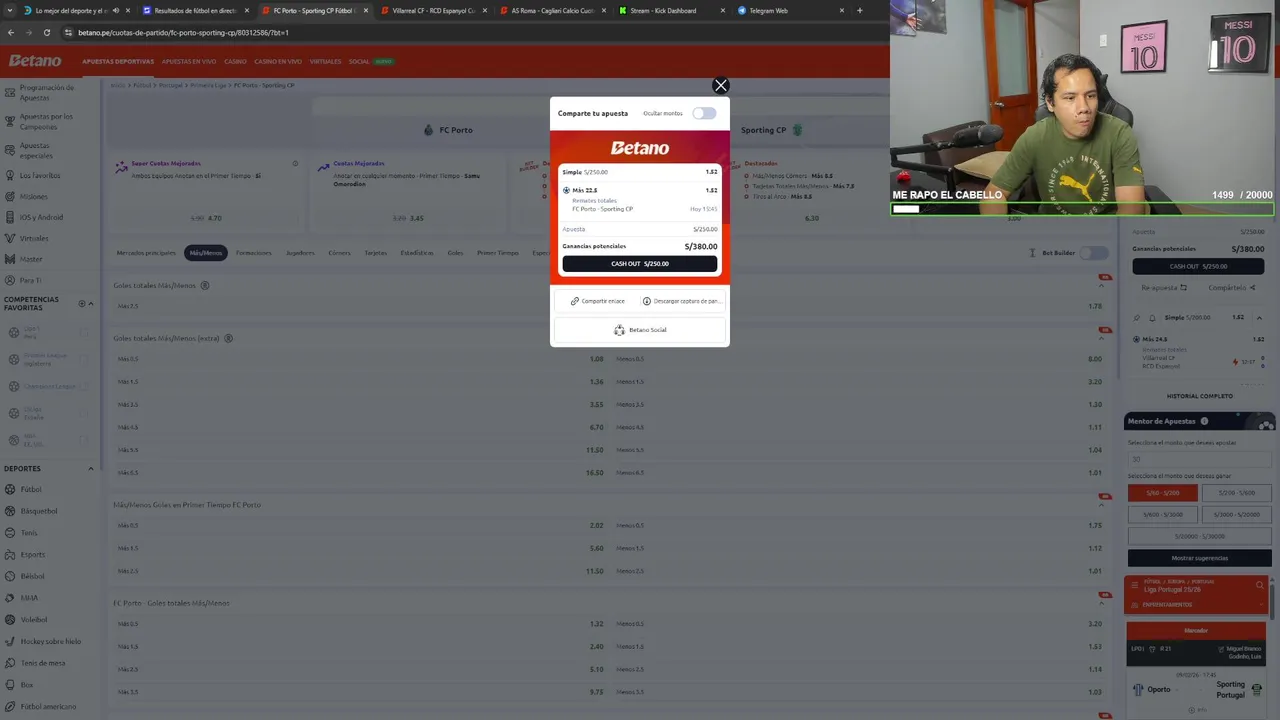Open a new browser tab
Viewport: 1280px width, 720px height.
pos(859,10)
